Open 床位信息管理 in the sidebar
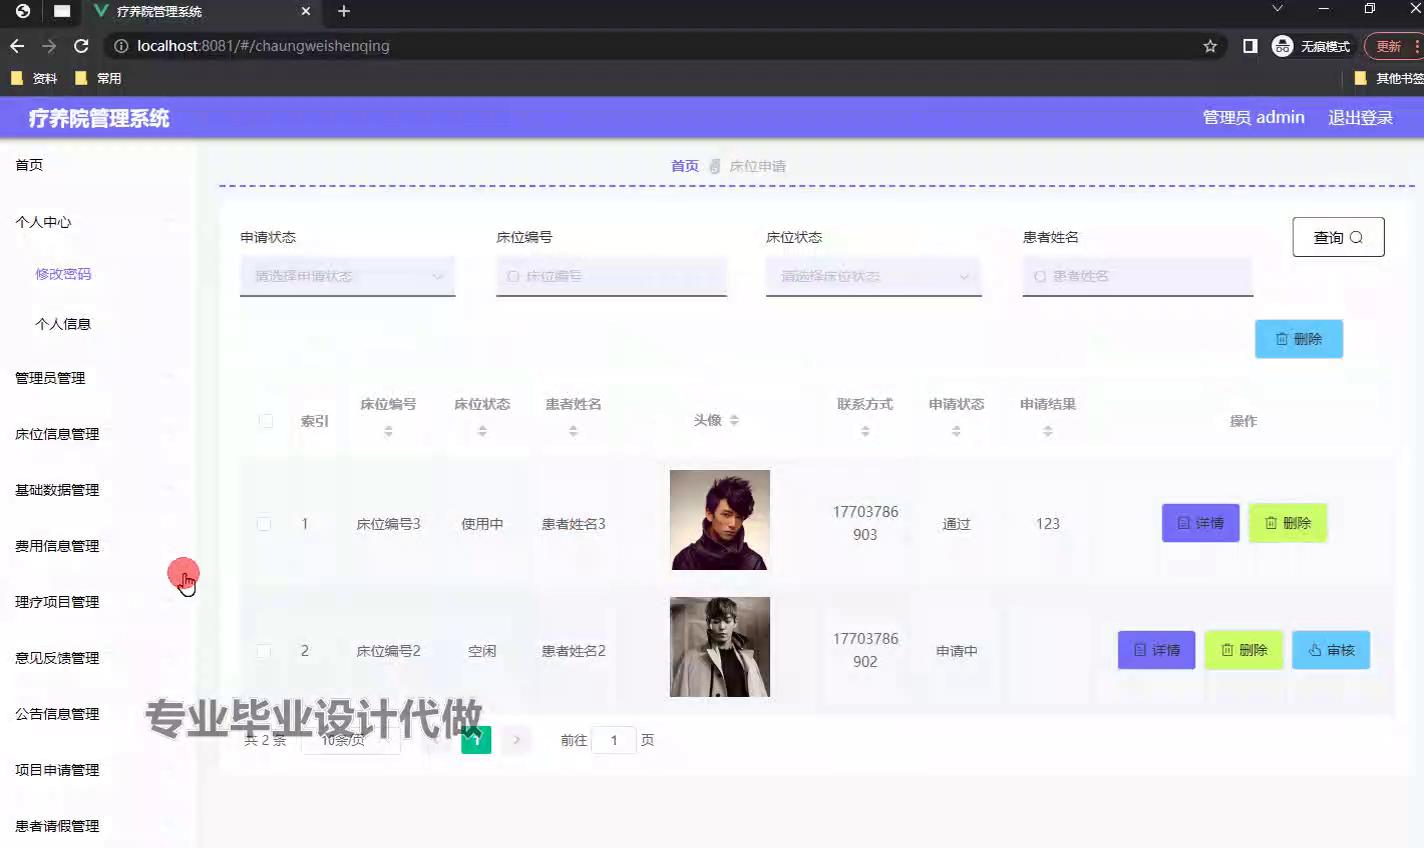Image resolution: width=1424 pixels, height=848 pixels. 57,434
